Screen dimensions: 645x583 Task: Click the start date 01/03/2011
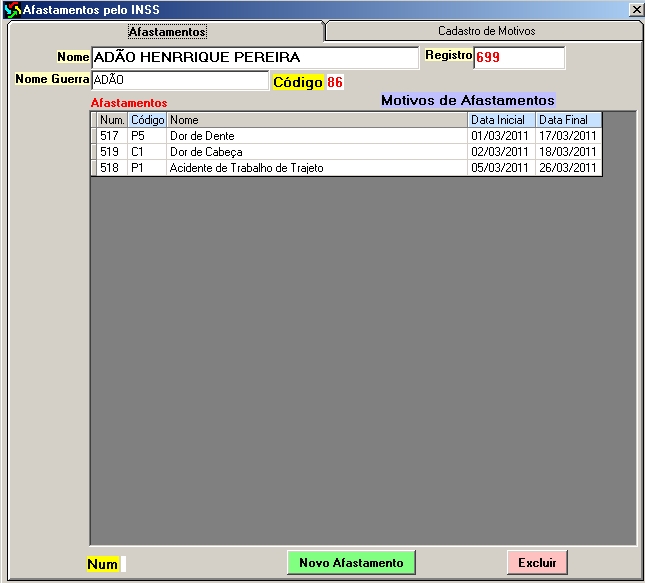501,136
